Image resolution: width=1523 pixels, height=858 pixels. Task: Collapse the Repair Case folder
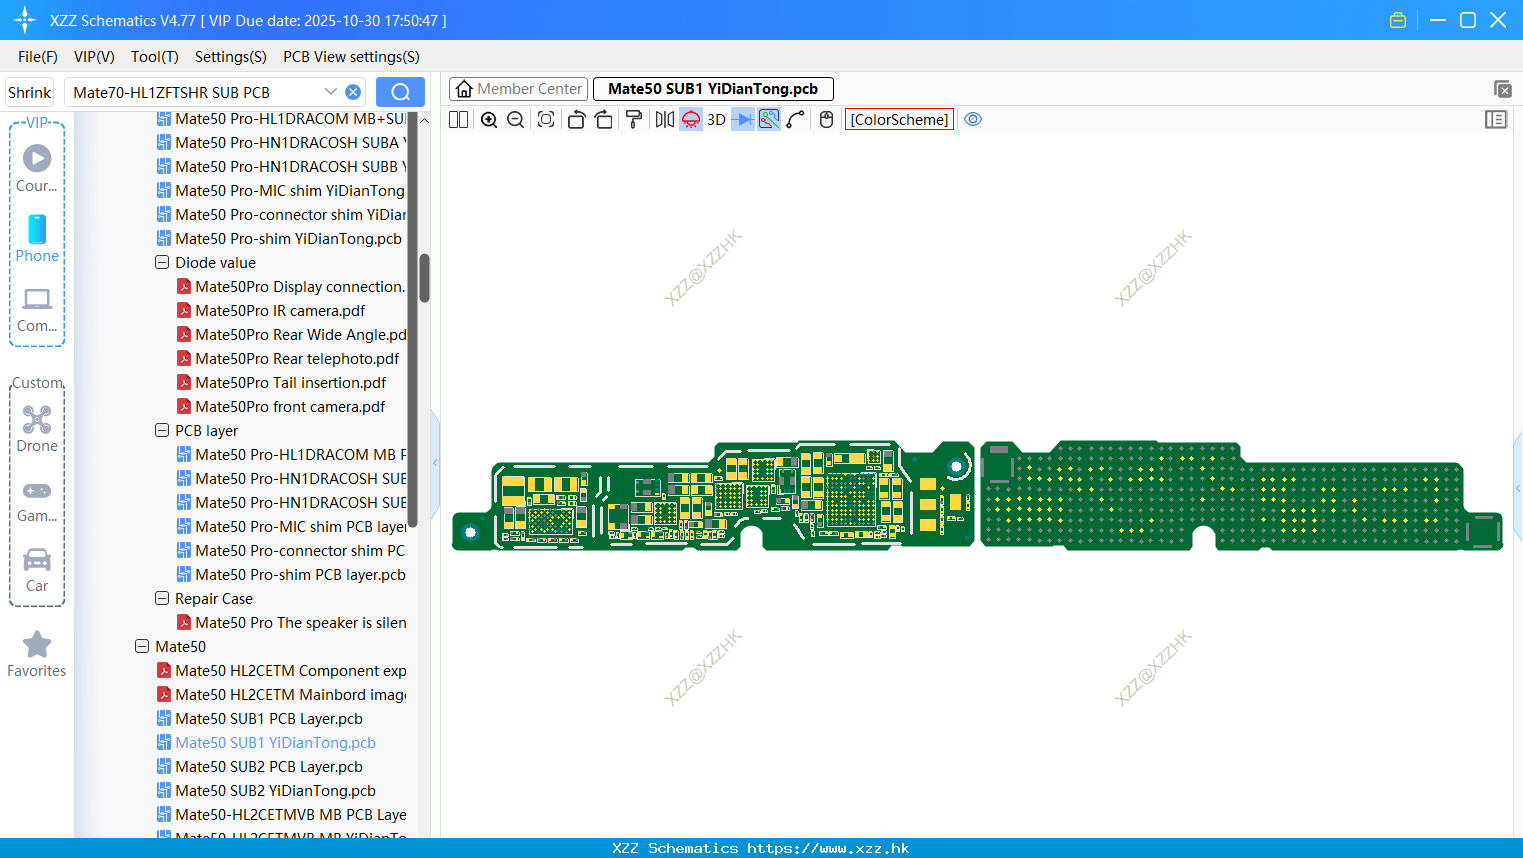point(162,599)
